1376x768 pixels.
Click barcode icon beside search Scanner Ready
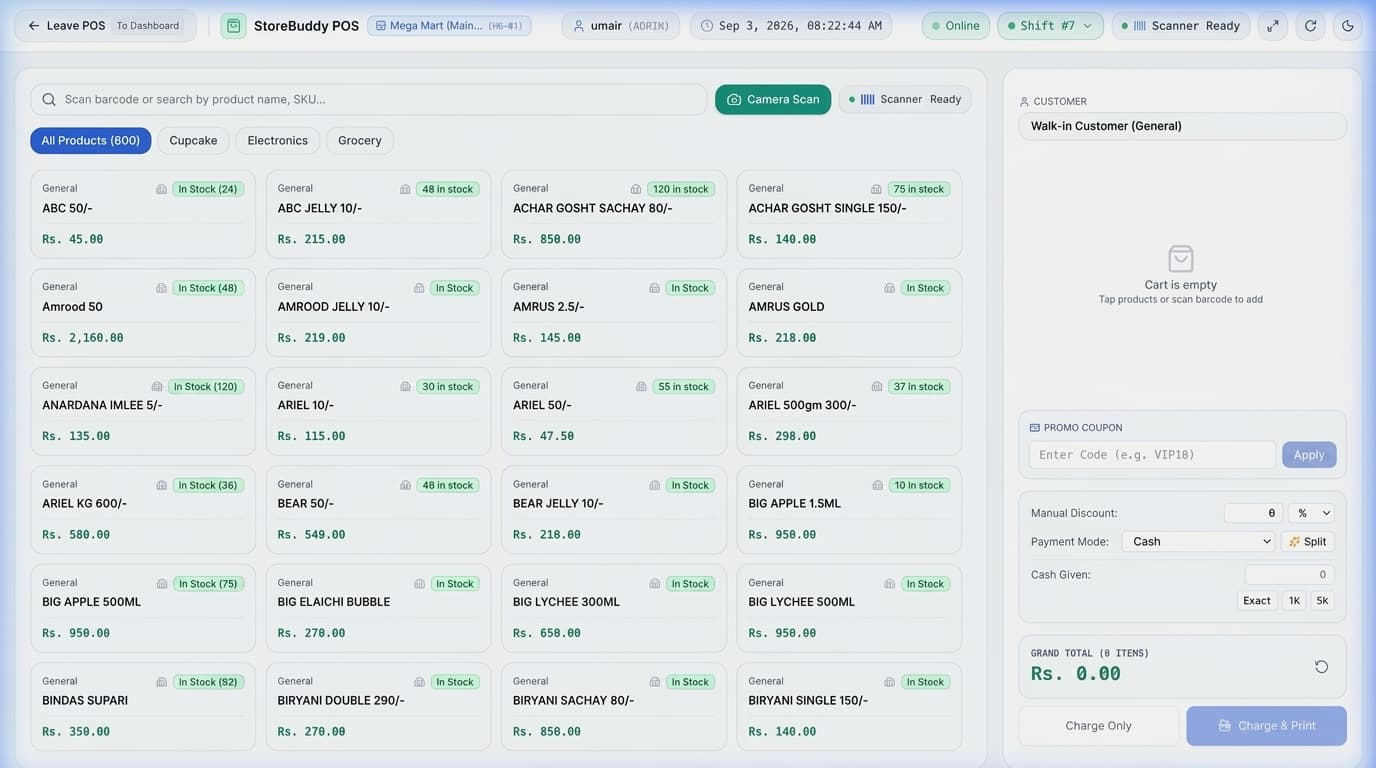click(867, 99)
